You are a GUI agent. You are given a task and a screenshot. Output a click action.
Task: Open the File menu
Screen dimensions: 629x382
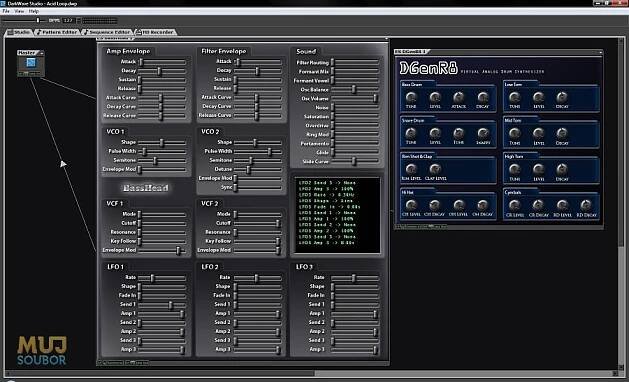coord(6,11)
